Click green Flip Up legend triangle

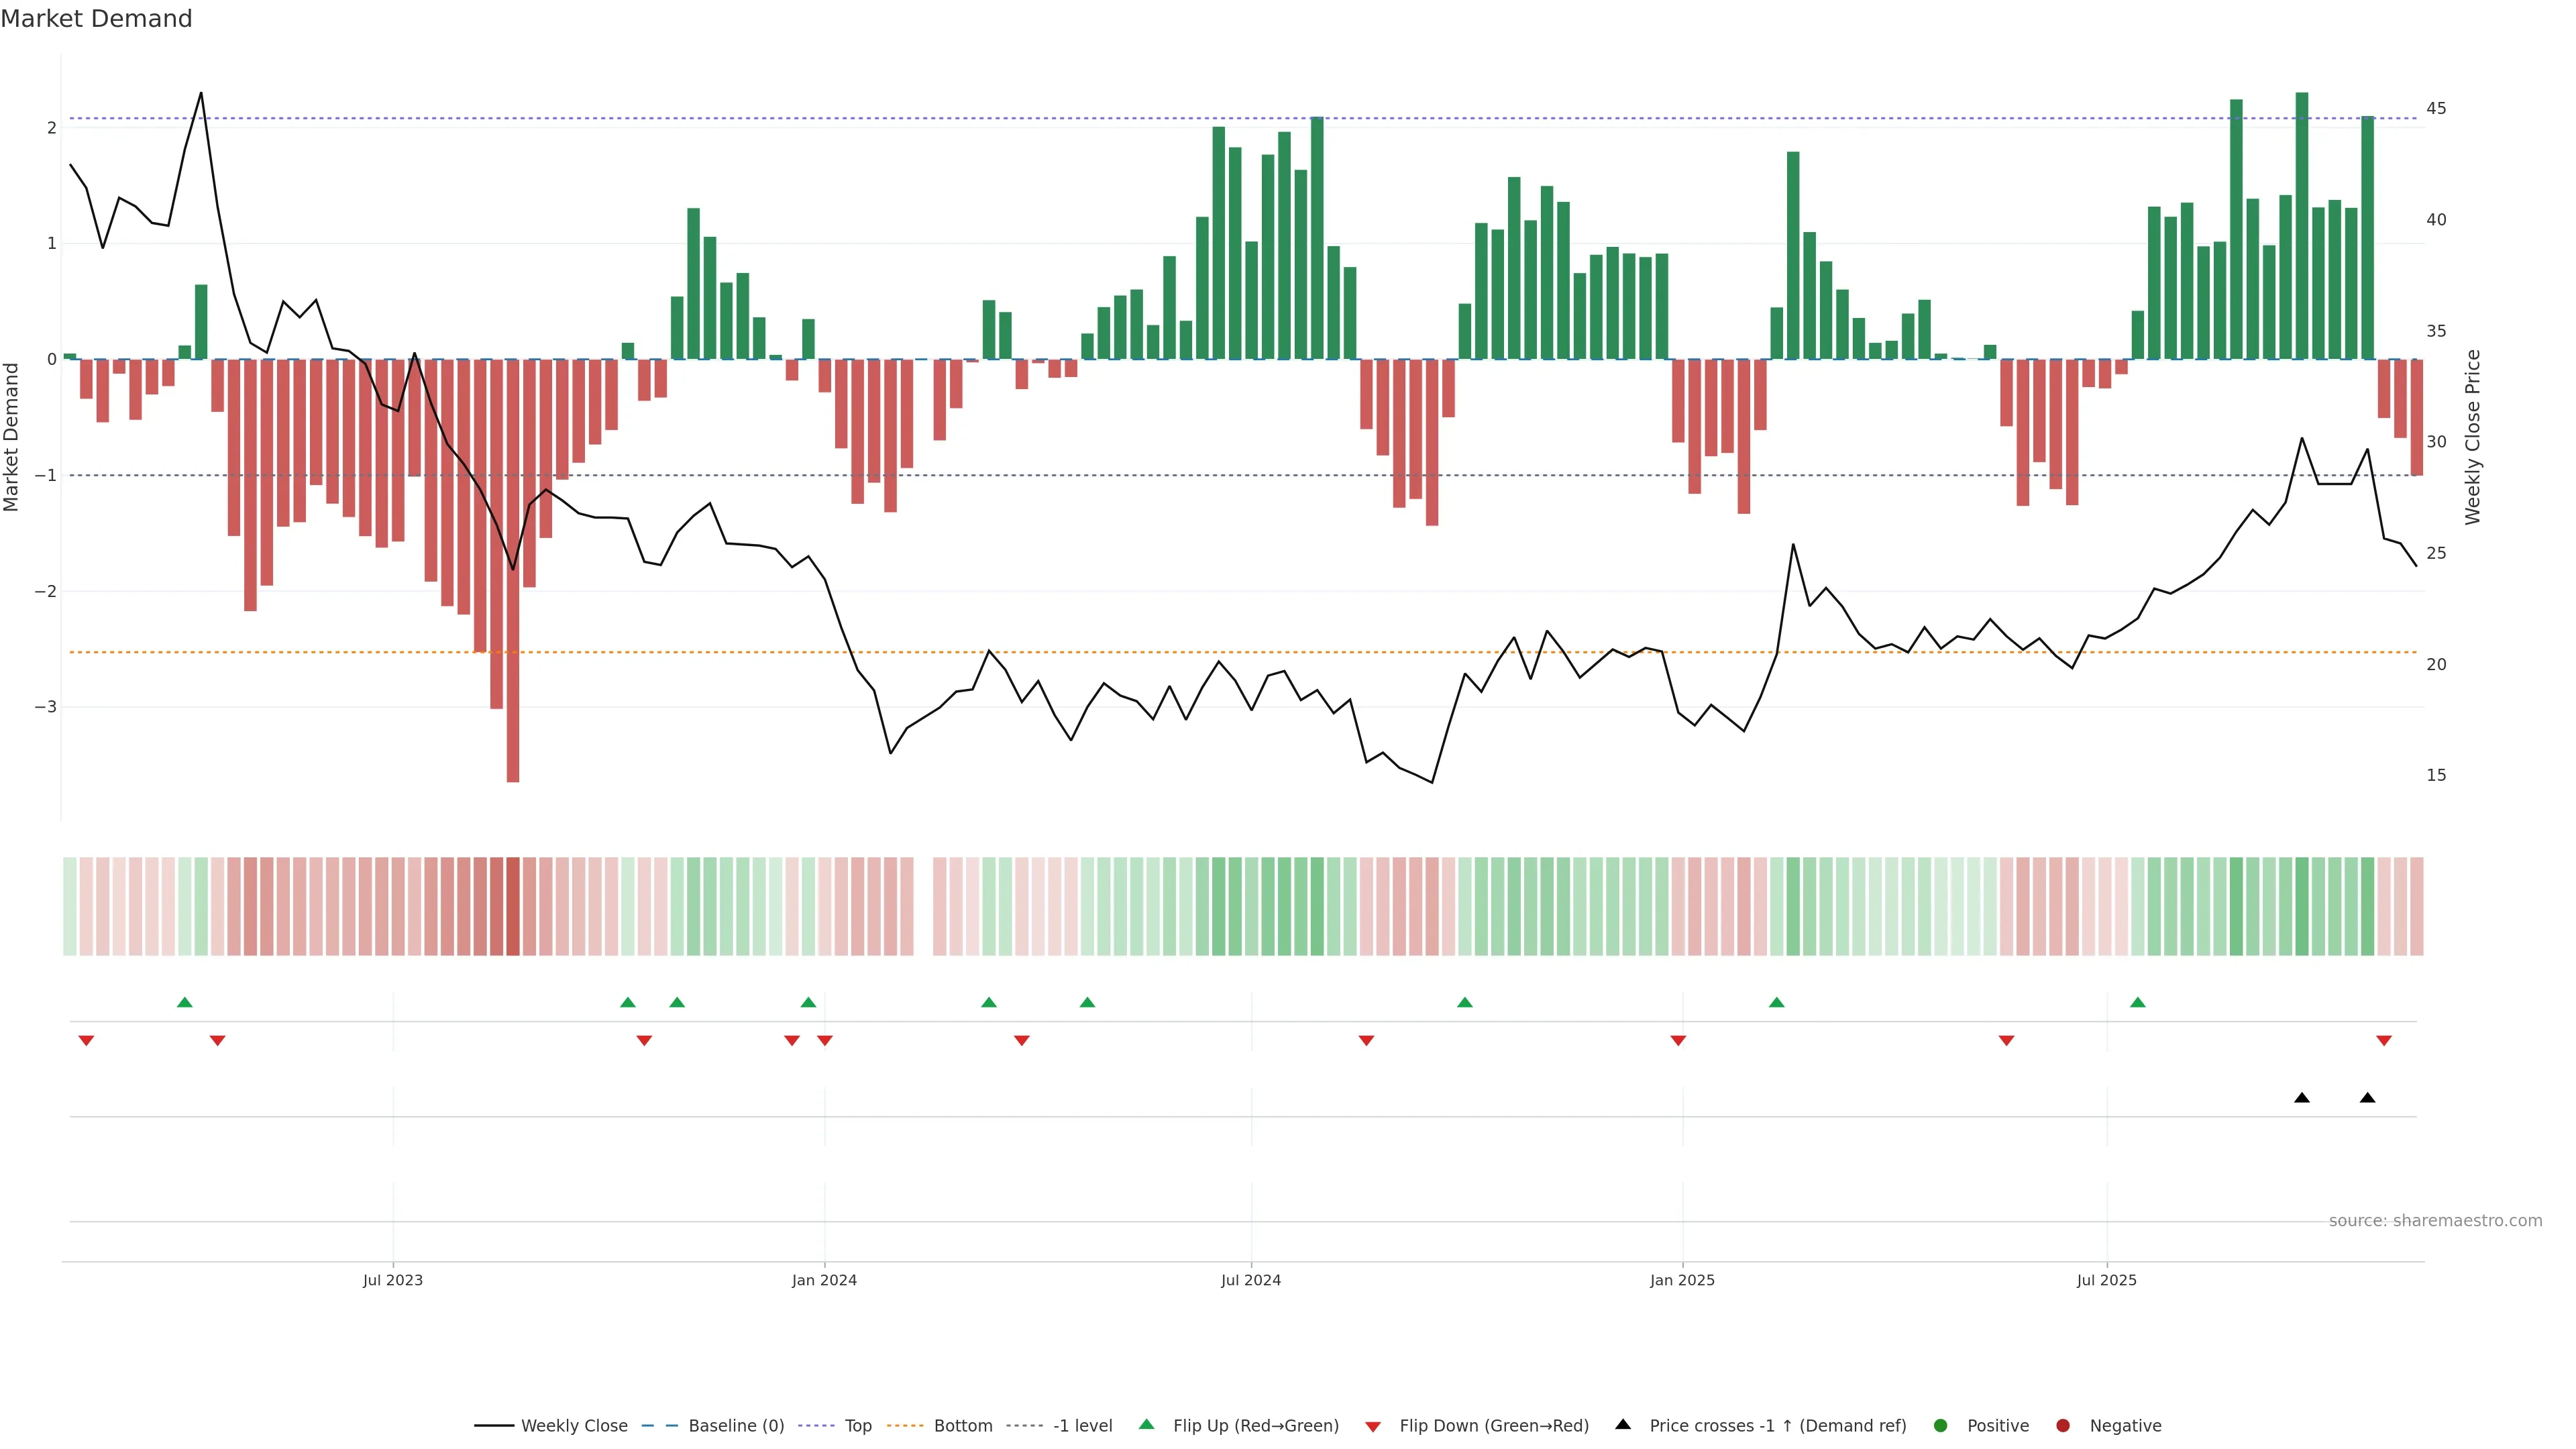tap(1147, 1425)
